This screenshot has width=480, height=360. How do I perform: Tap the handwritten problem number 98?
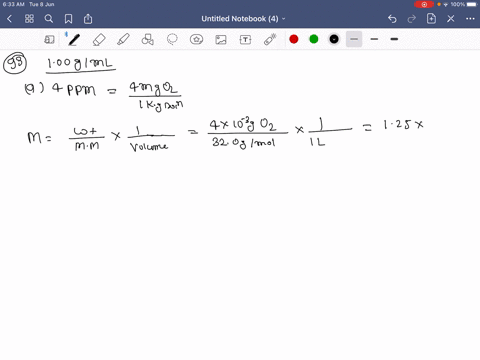click(x=15, y=63)
